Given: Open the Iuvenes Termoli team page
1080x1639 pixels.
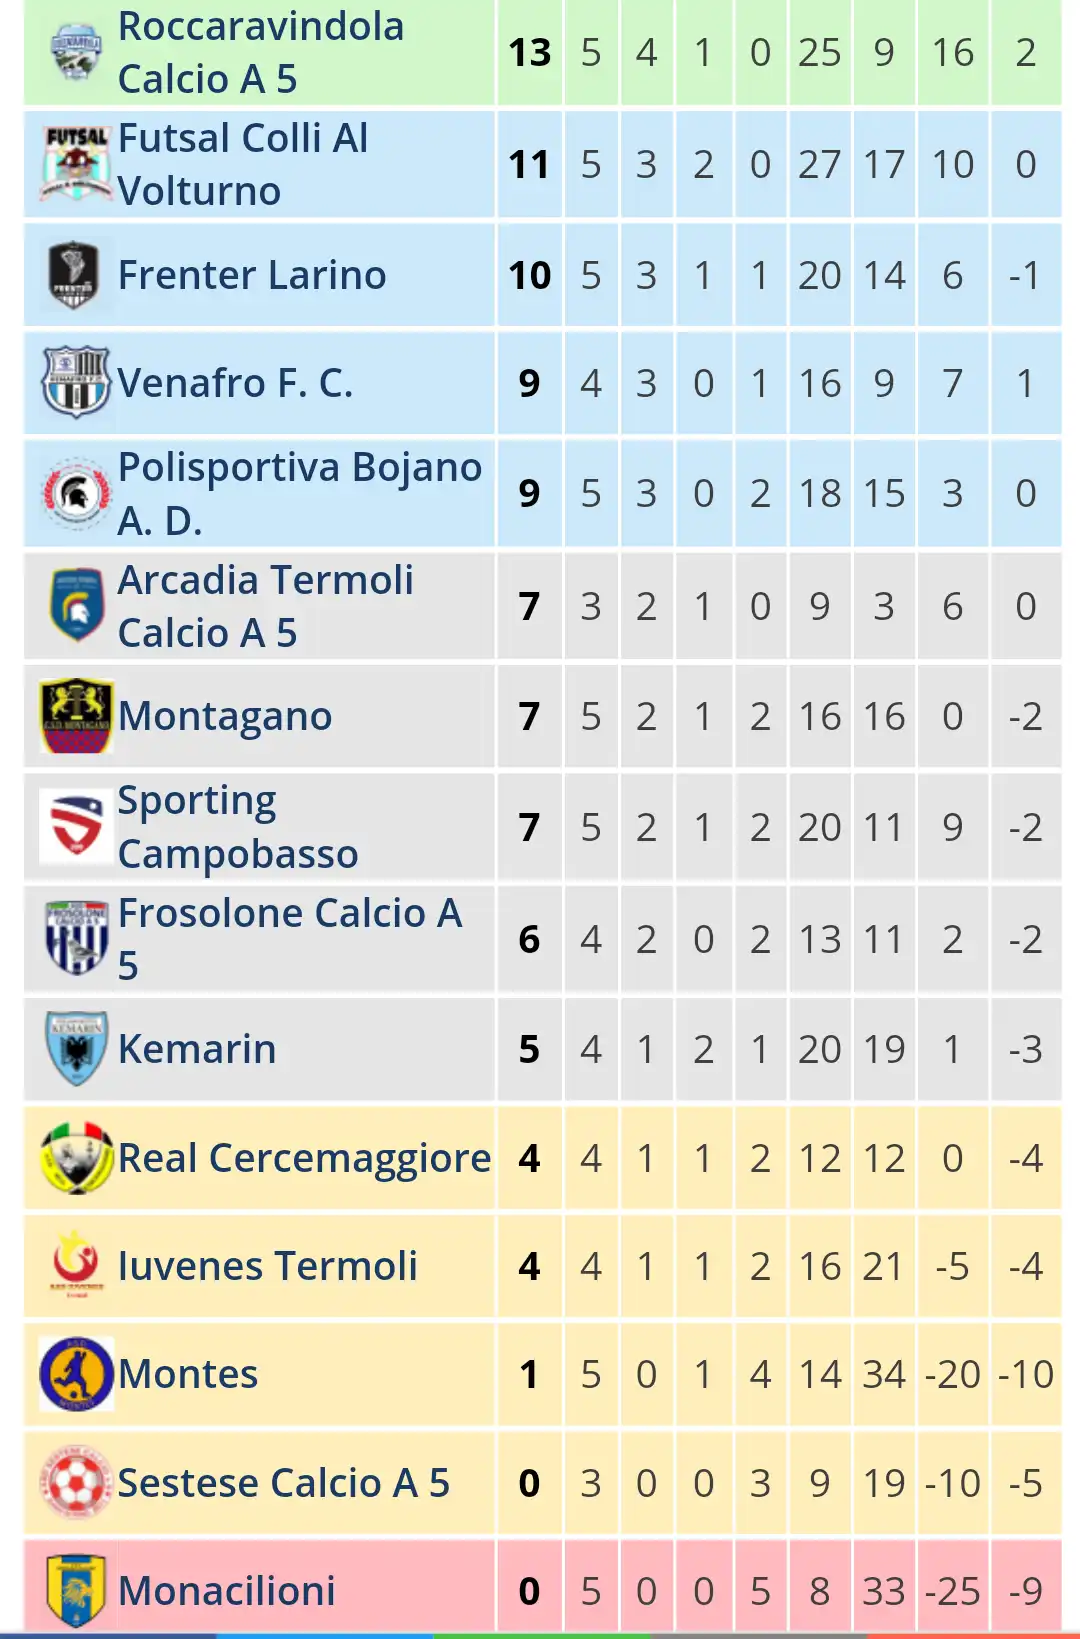Looking at the screenshot, I should (267, 1266).
